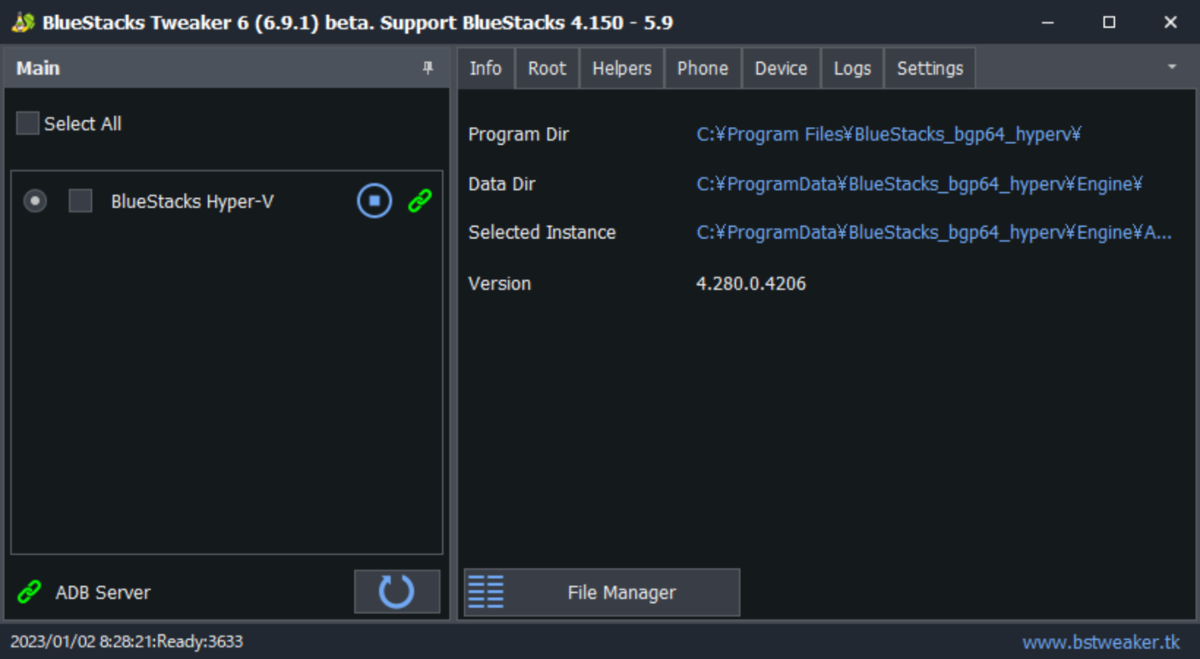
Task: Select the BlueStacks Hyper-V radio button
Action: tap(35, 201)
